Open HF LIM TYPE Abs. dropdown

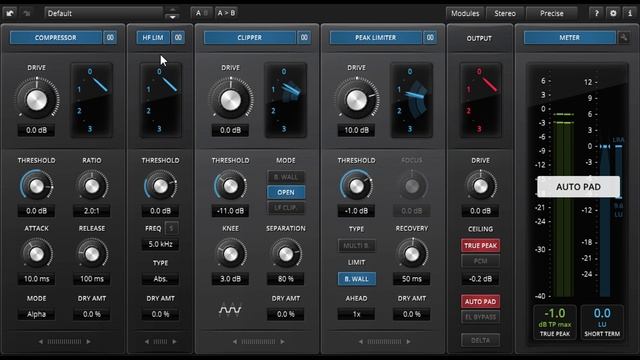tap(160, 279)
